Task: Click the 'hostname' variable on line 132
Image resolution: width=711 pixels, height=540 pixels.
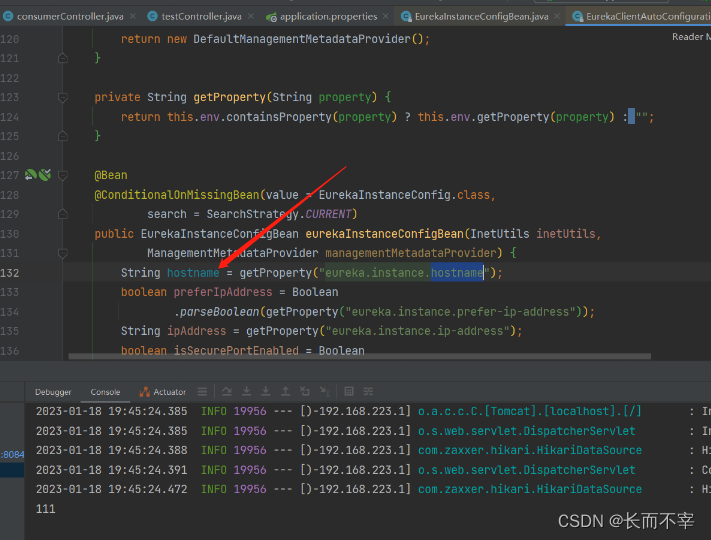Action: pyautogui.click(x=193, y=272)
